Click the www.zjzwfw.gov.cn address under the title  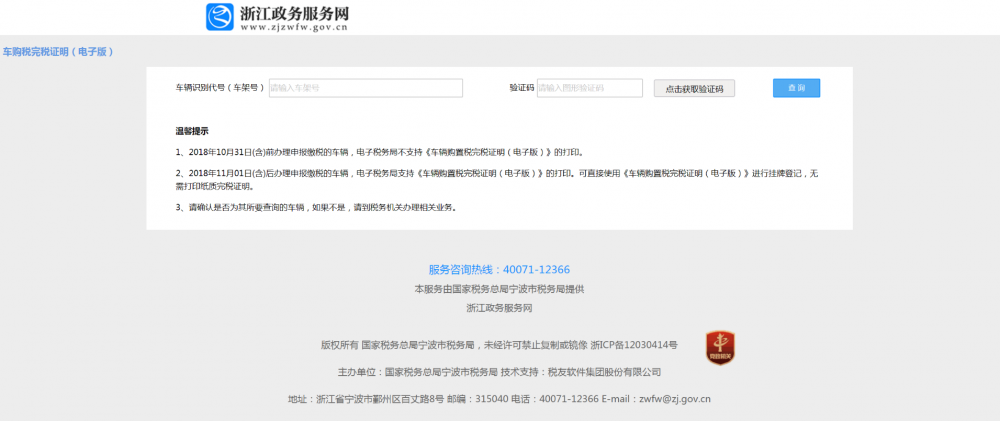point(294,27)
